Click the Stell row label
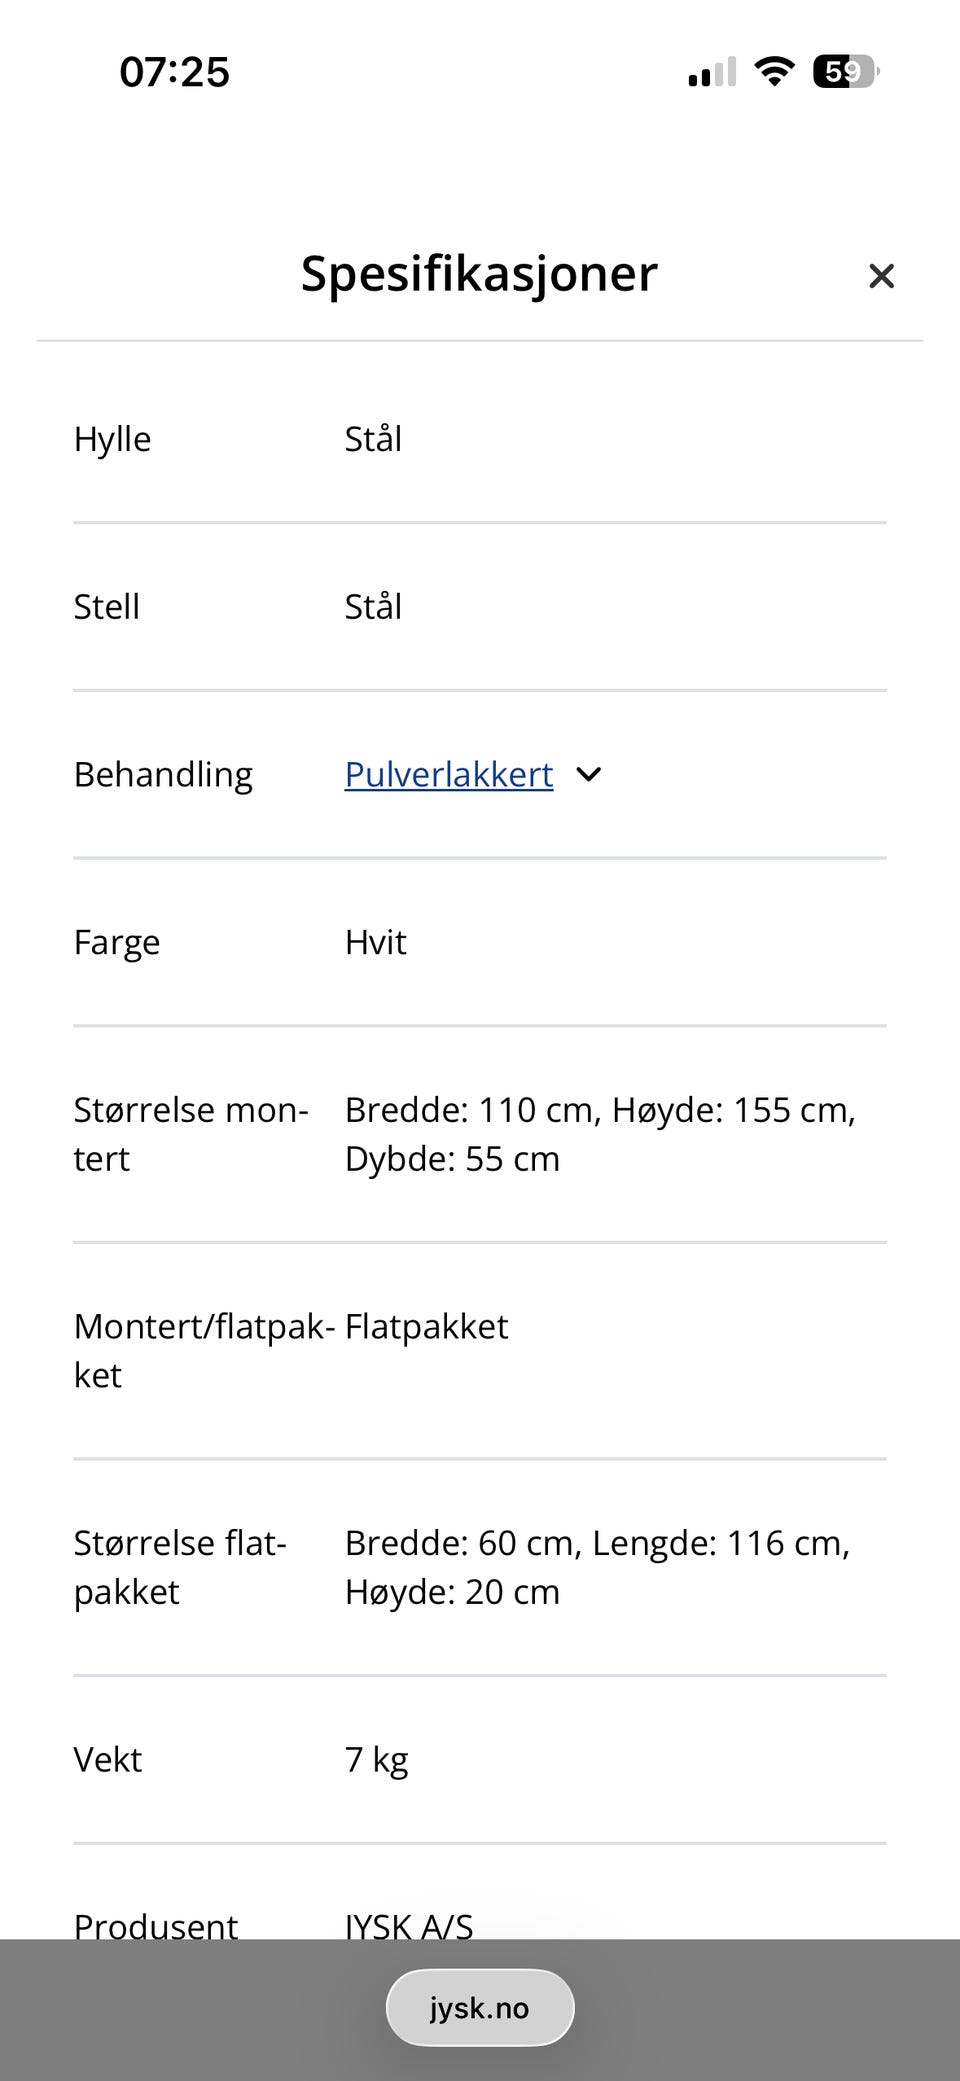 click(106, 607)
